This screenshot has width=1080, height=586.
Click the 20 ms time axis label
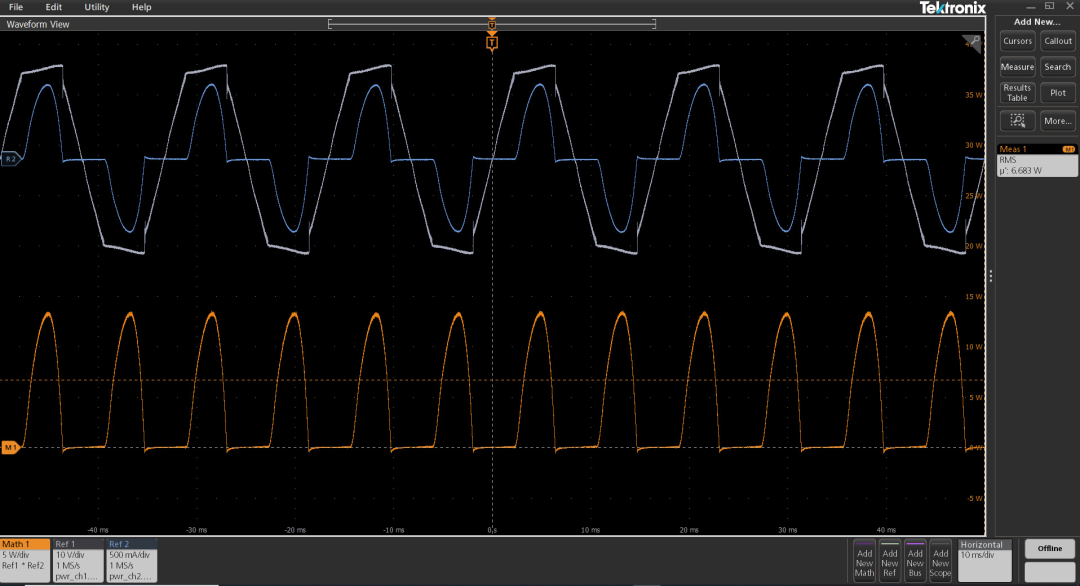pos(689,530)
